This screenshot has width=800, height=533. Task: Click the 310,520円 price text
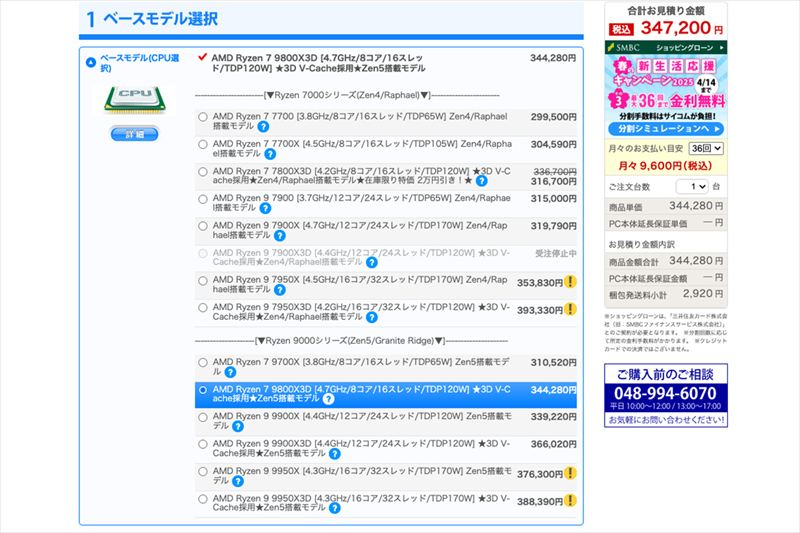click(554, 363)
